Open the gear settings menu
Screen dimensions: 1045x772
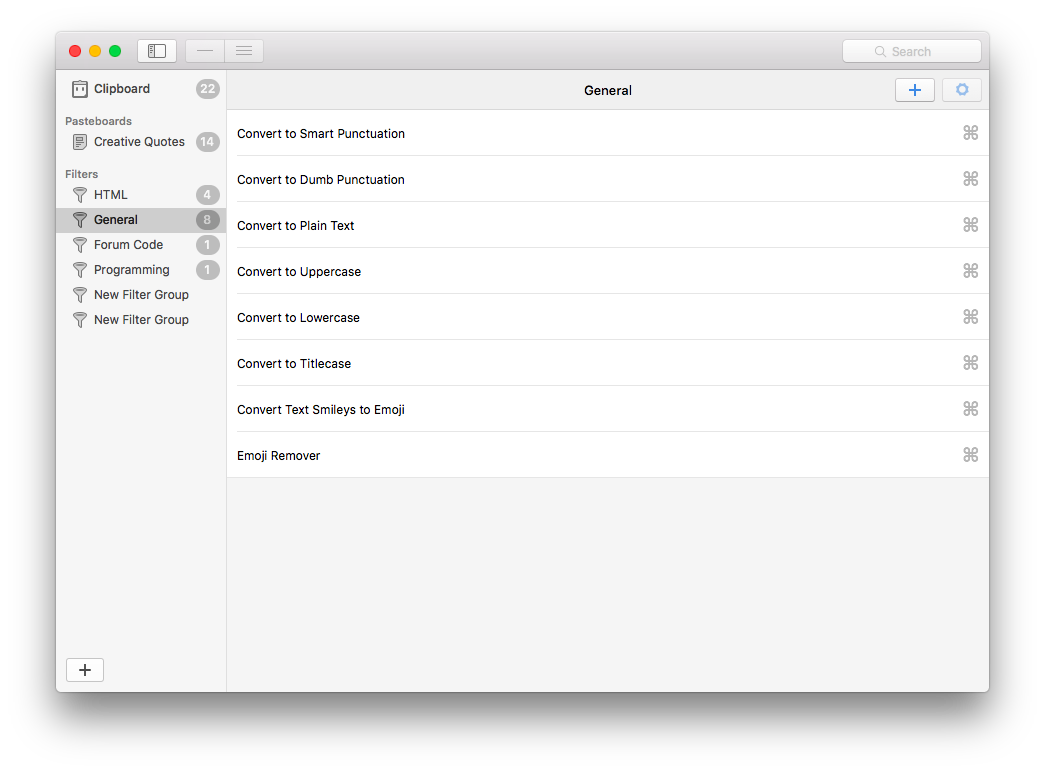point(961,90)
